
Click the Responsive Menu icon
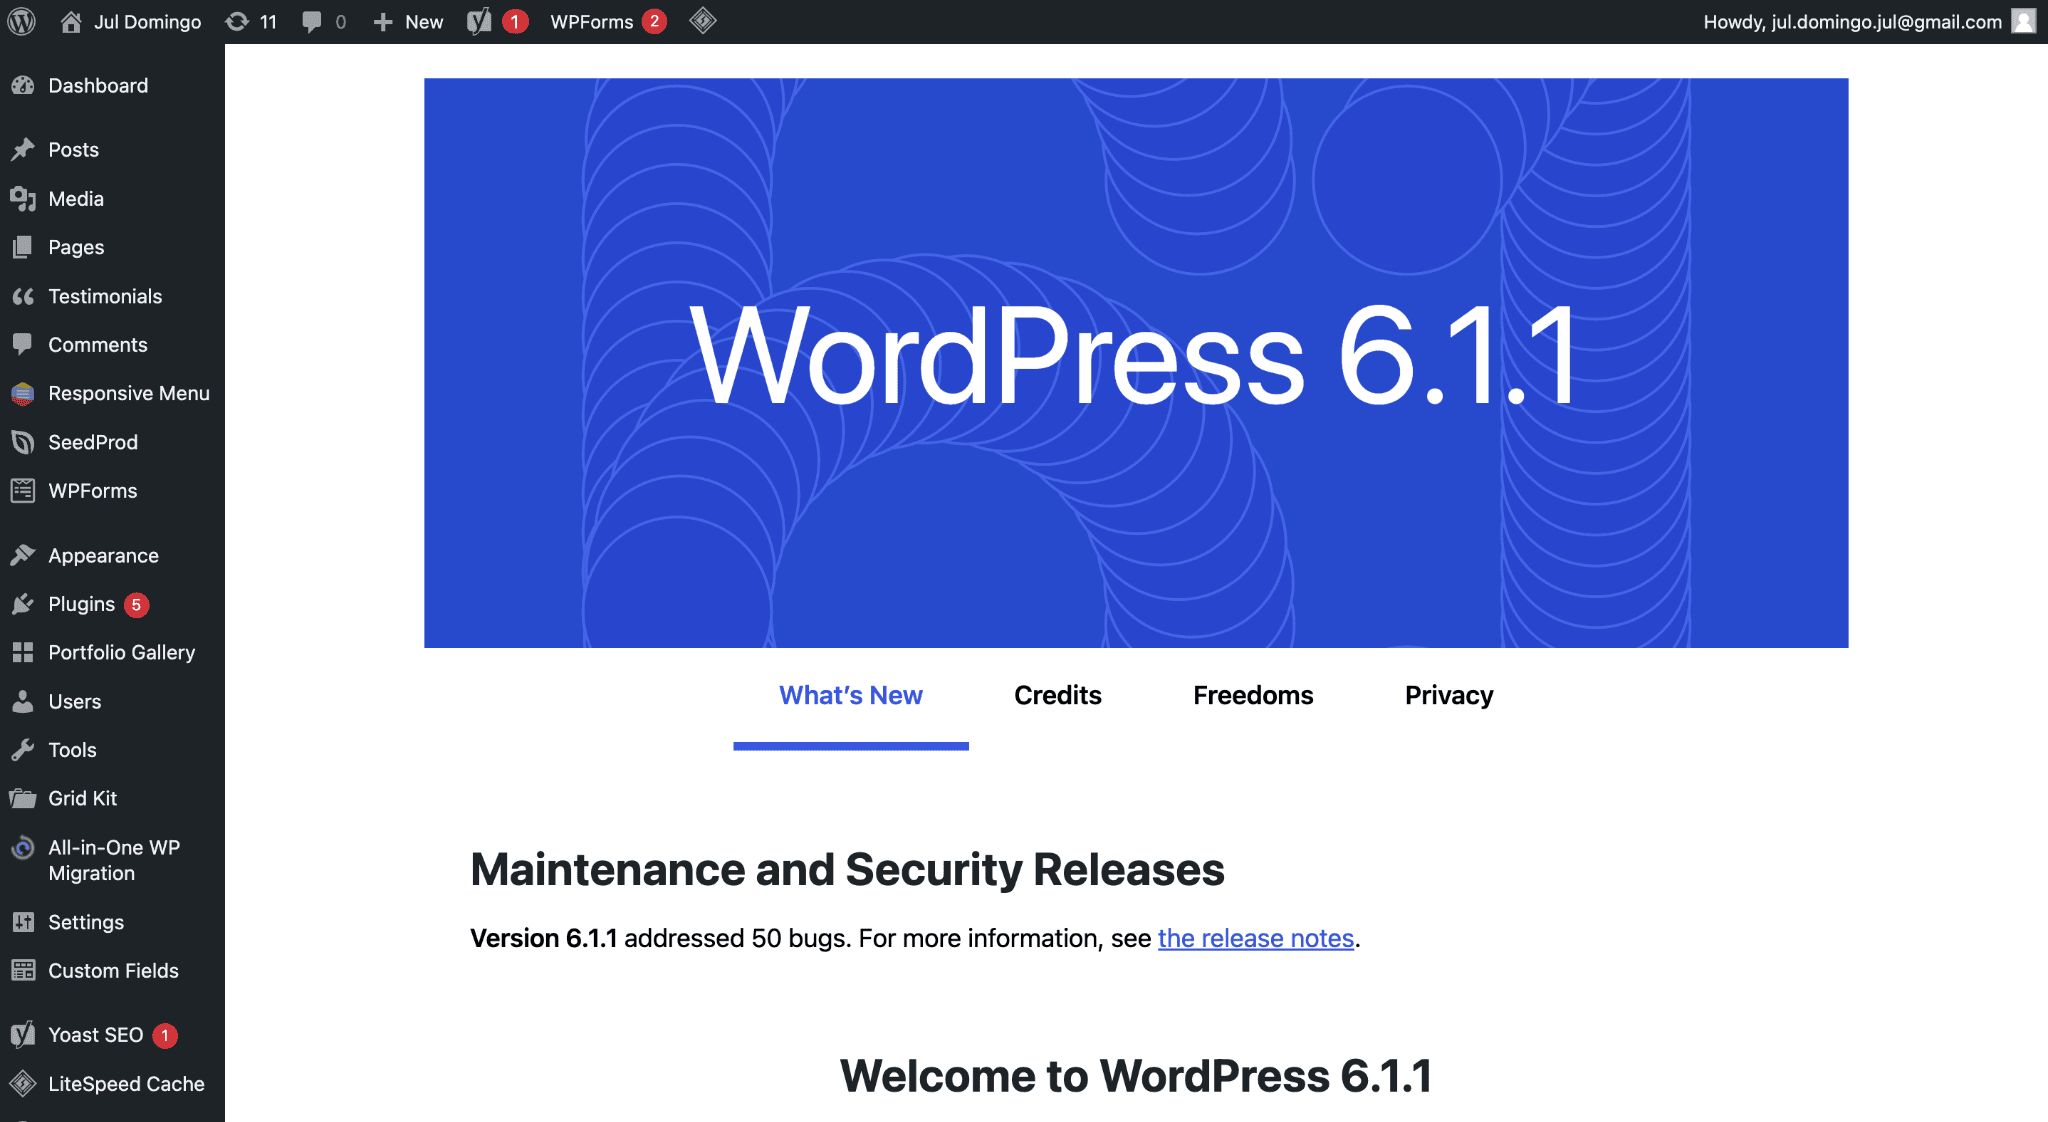coord(23,394)
